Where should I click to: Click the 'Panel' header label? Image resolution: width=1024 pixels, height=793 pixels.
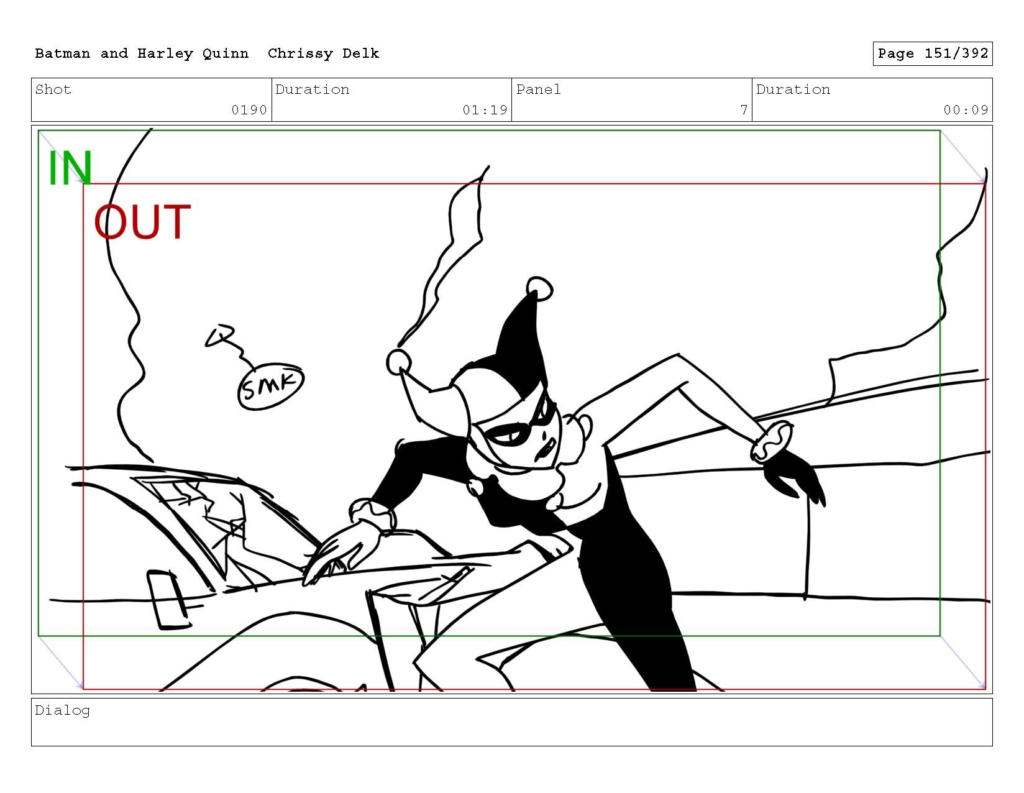pyautogui.click(x=538, y=89)
